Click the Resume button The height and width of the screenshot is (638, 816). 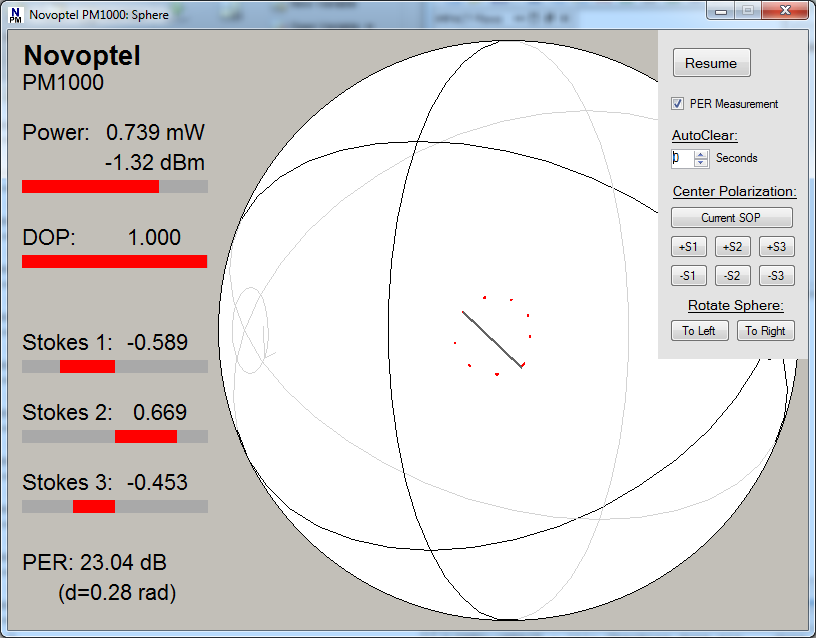pos(711,63)
